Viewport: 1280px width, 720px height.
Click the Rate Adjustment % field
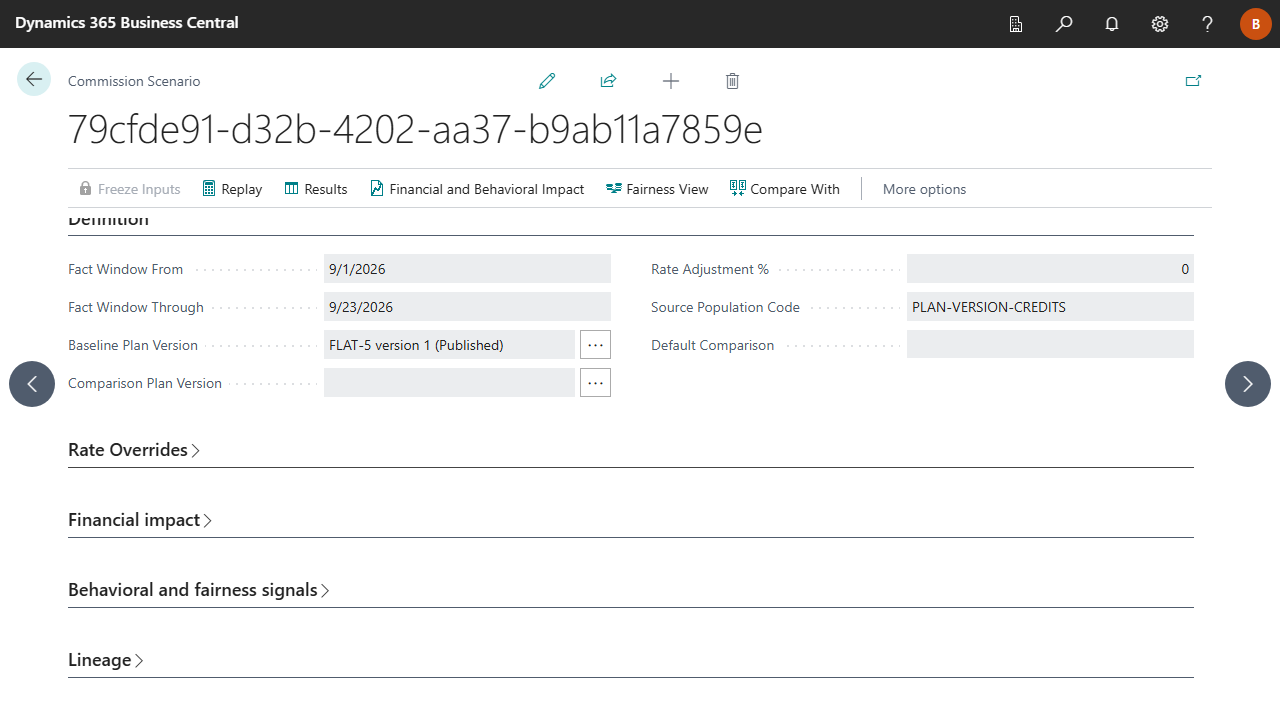(1050, 269)
